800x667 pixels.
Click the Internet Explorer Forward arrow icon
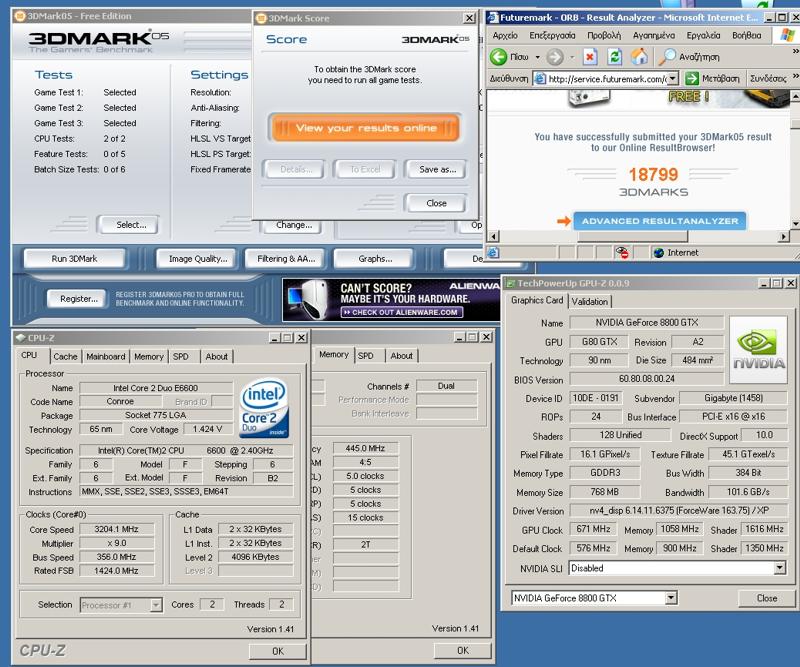pos(555,57)
